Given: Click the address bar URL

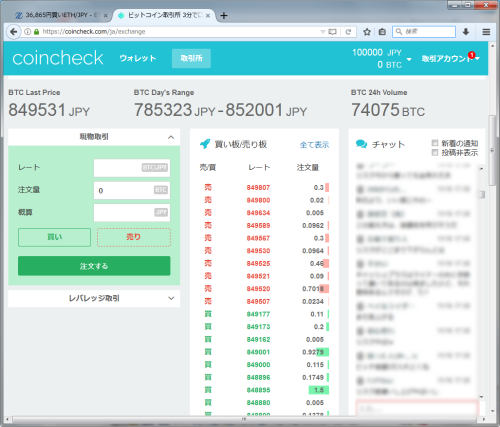Looking at the screenshot, I should tap(94, 32).
